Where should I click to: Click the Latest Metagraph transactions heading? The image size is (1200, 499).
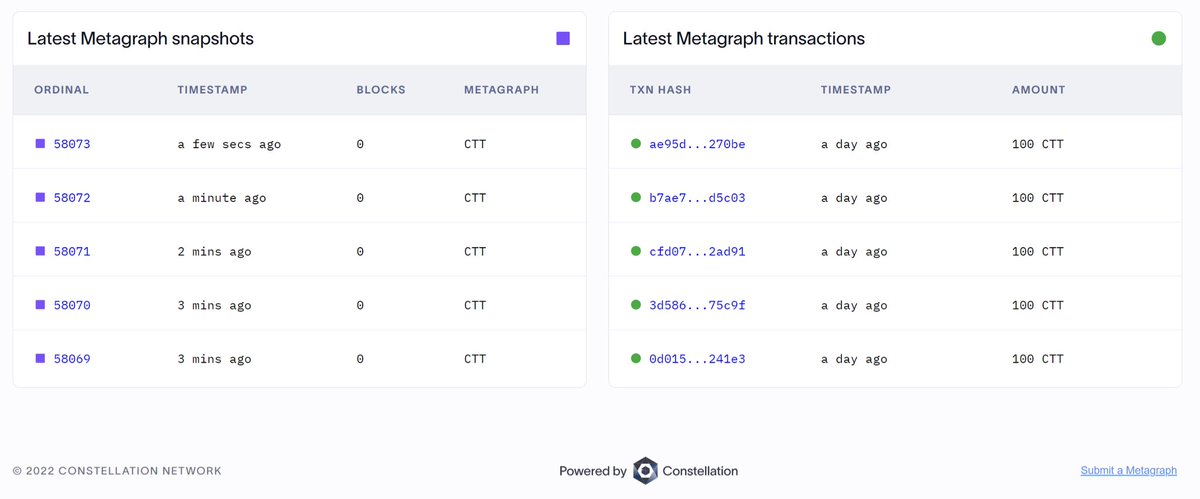pos(744,39)
